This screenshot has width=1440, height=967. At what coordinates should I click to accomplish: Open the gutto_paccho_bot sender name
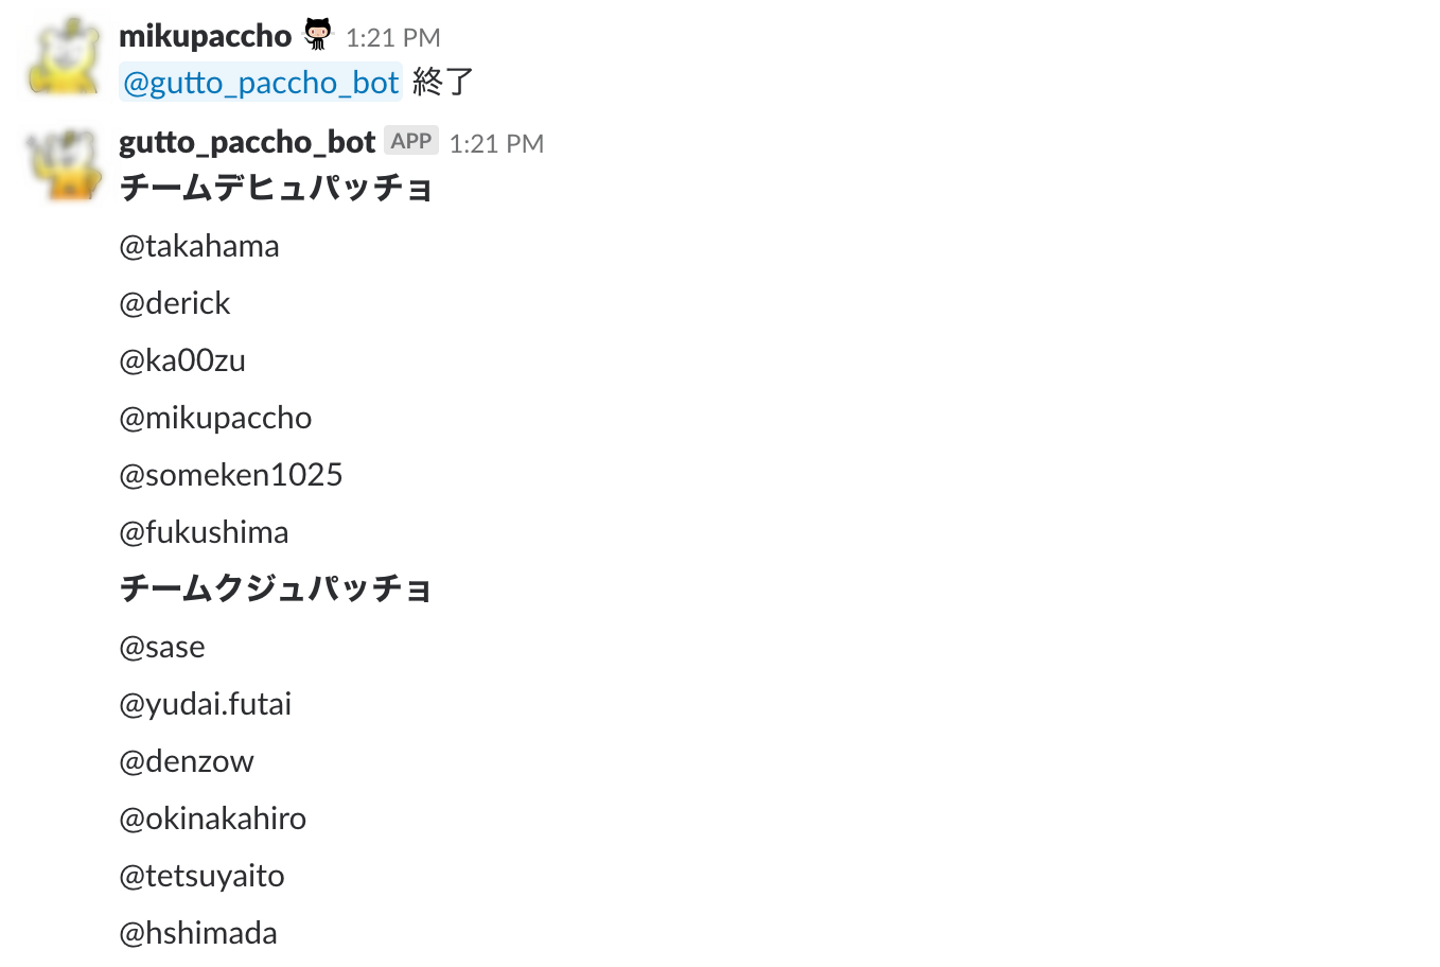247,143
